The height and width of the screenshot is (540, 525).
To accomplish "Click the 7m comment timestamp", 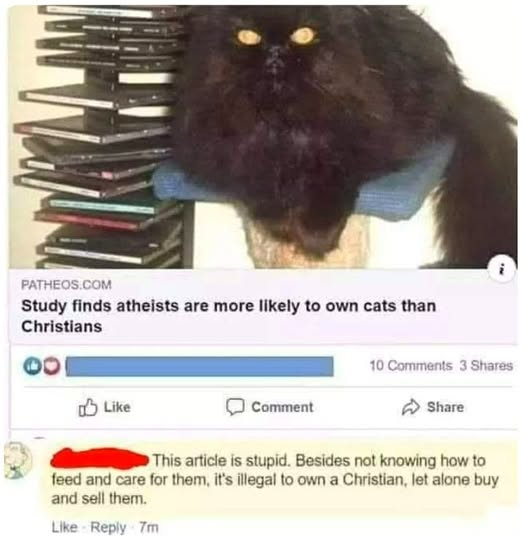I will coord(148,527).
